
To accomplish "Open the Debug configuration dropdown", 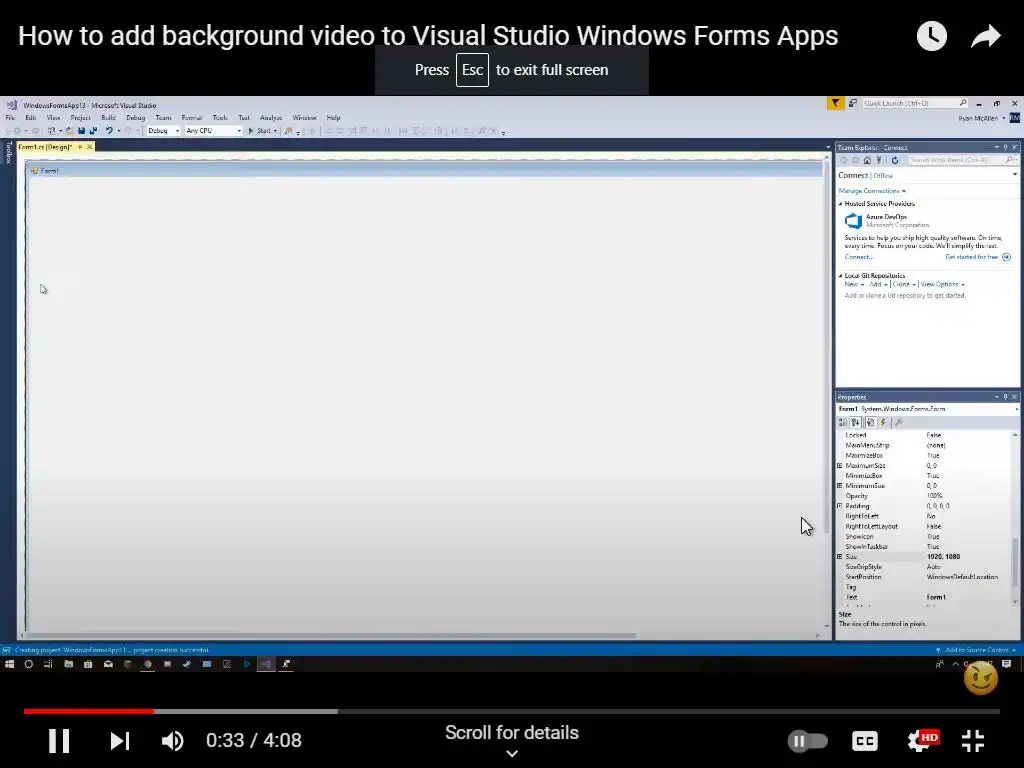I will [x=163, y=131].
